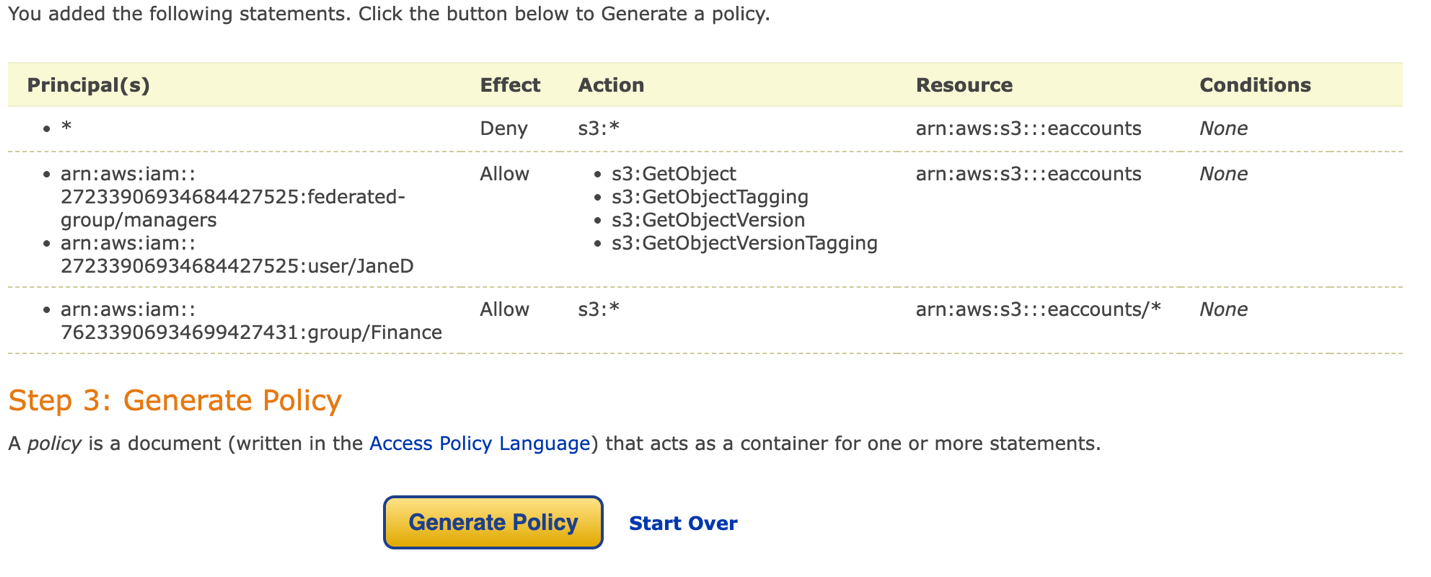Viewport: 1431px width, 577px height.
Task: Click the Principal(s) column header
Action: 88,85
